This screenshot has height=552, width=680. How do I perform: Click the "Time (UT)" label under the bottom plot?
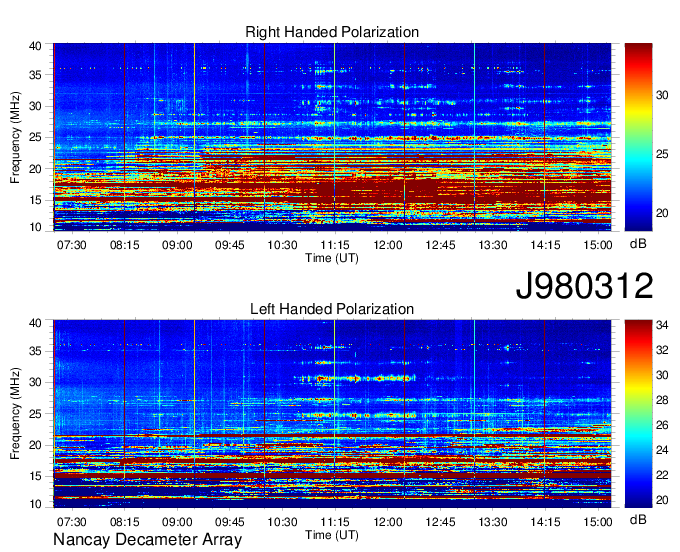coord(332,535)
